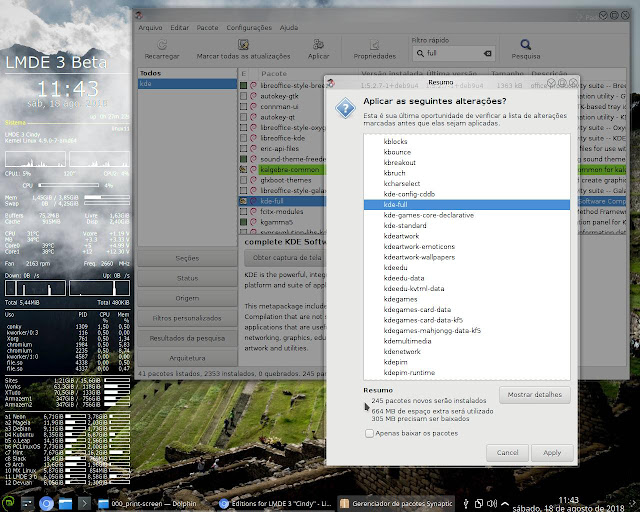Toggle the connman-ui package checkbox
This screenshot has width=640, height=512.
tap(243, 107)
